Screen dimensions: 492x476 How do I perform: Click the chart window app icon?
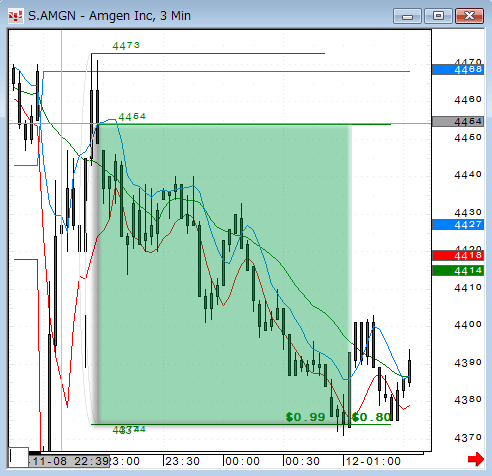click(x=16, y=16)
